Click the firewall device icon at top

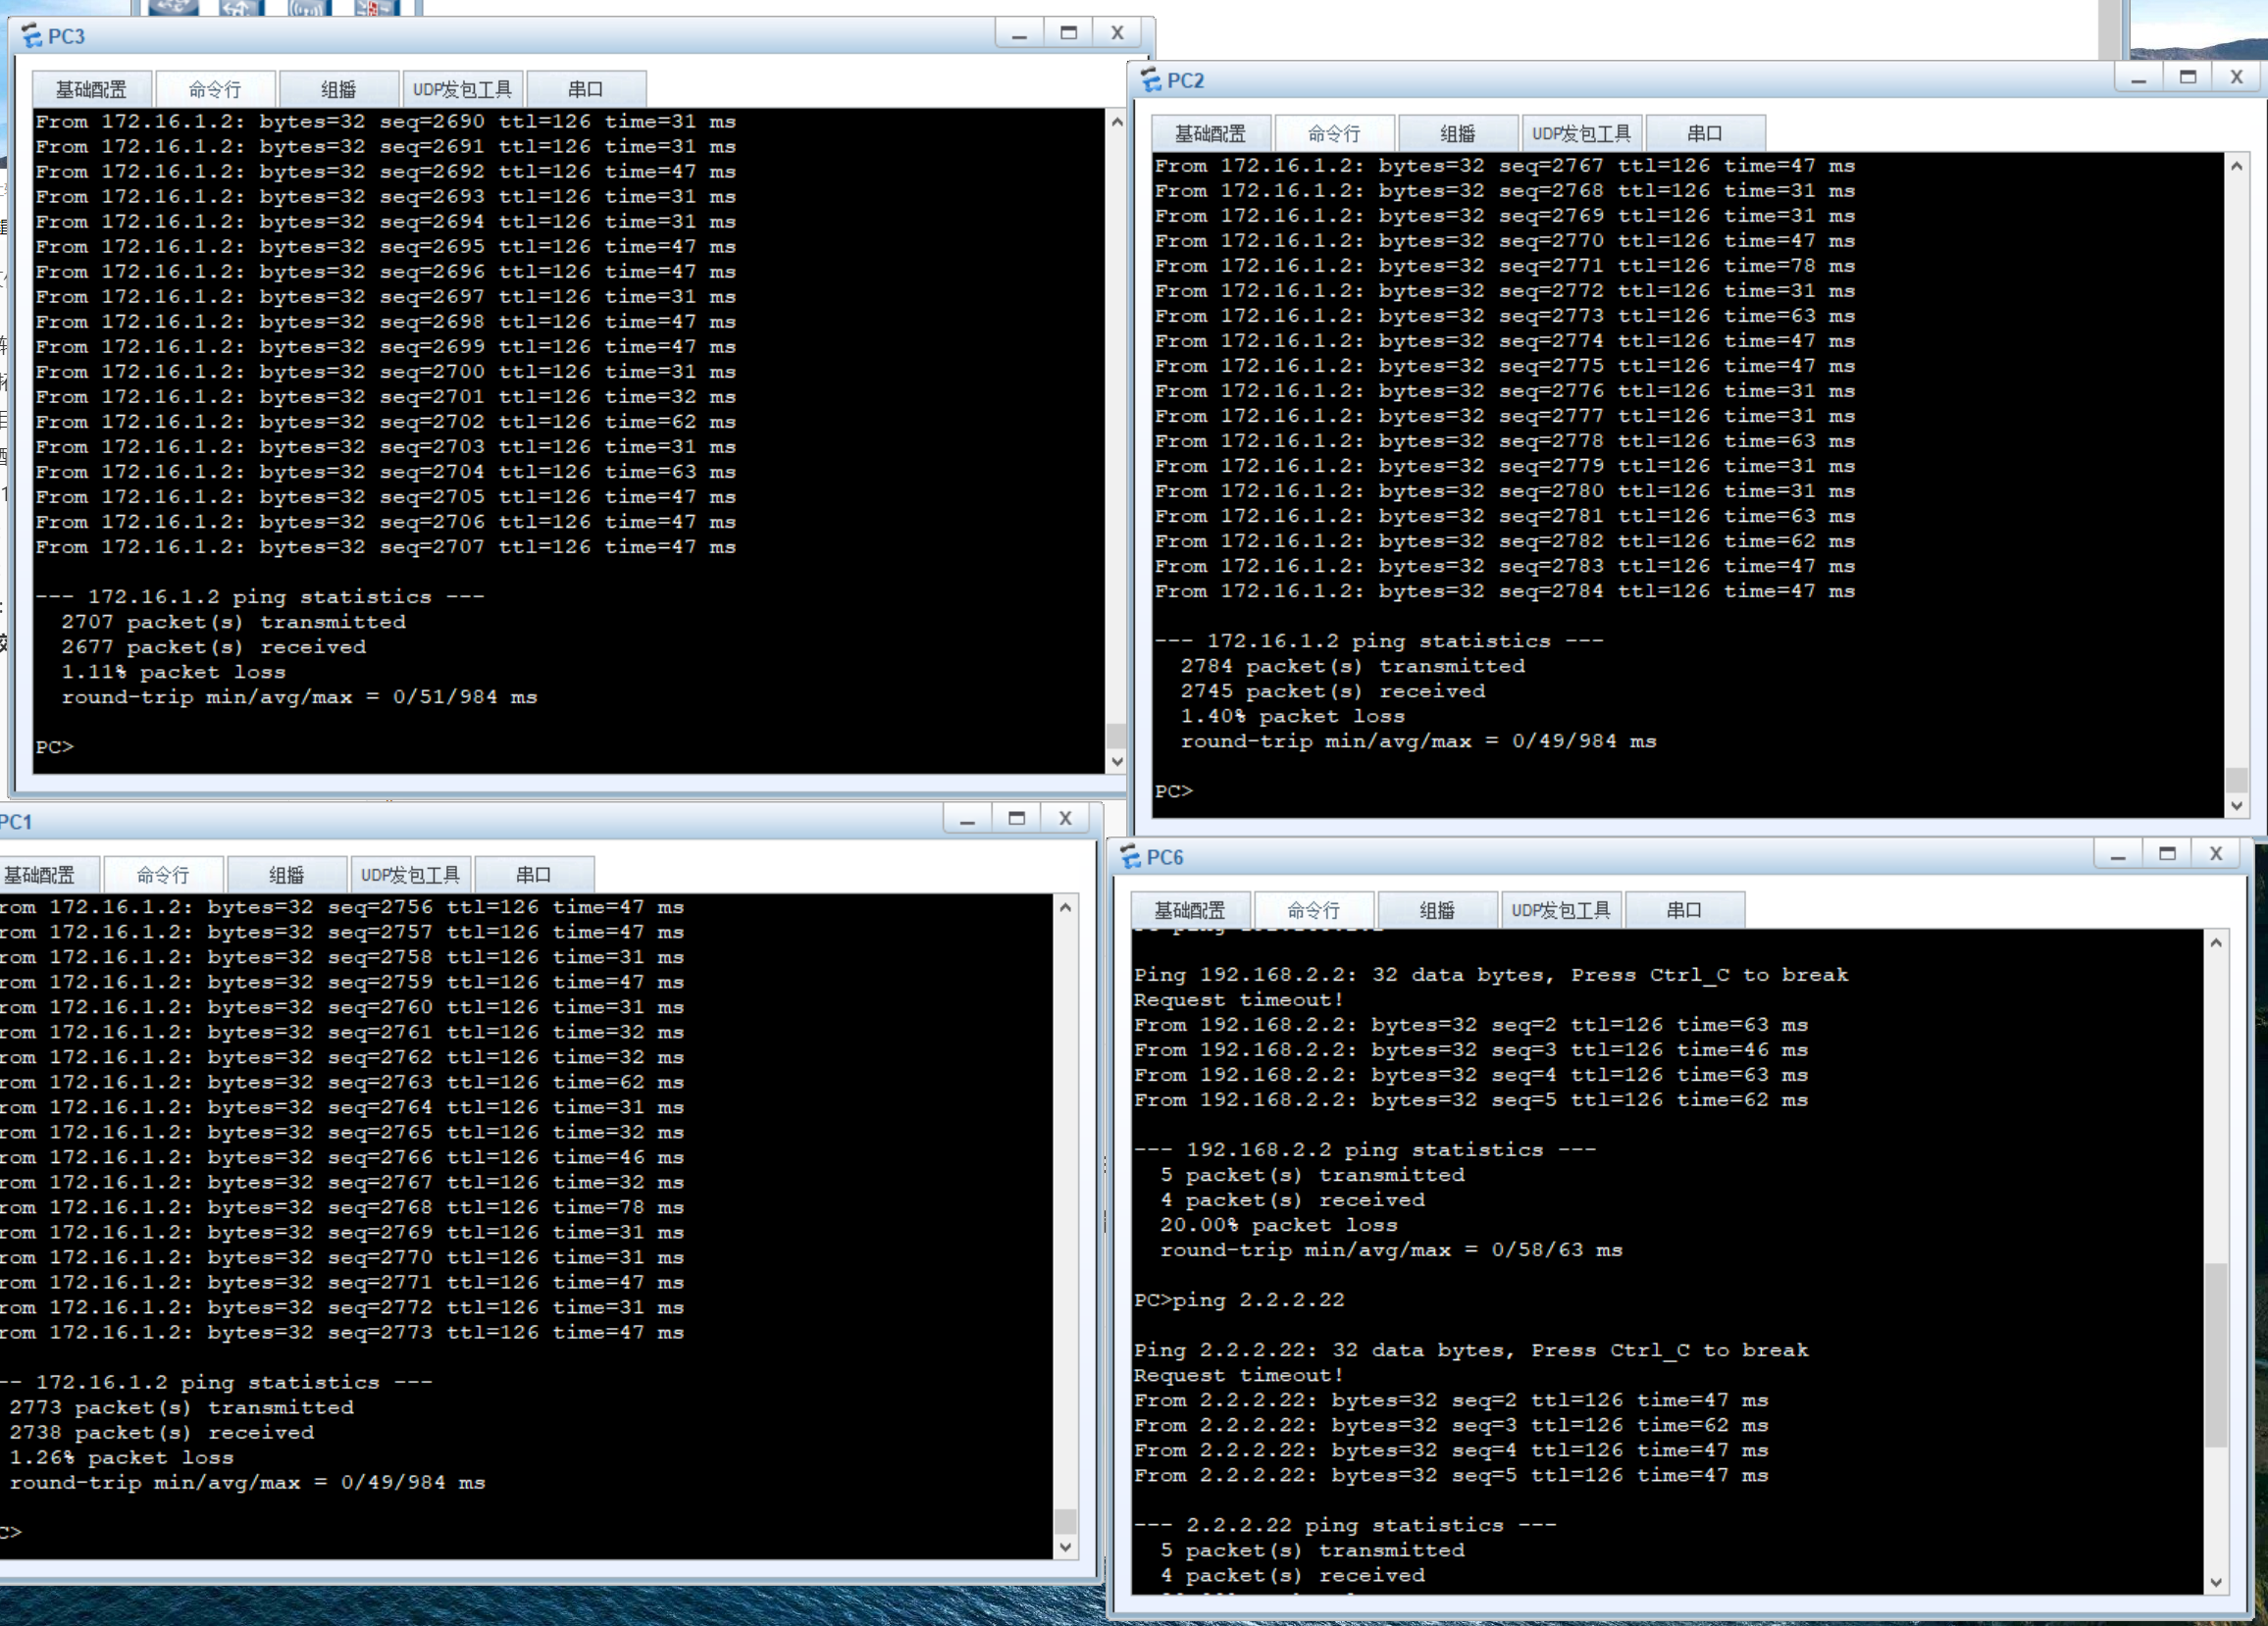point(377,7)
